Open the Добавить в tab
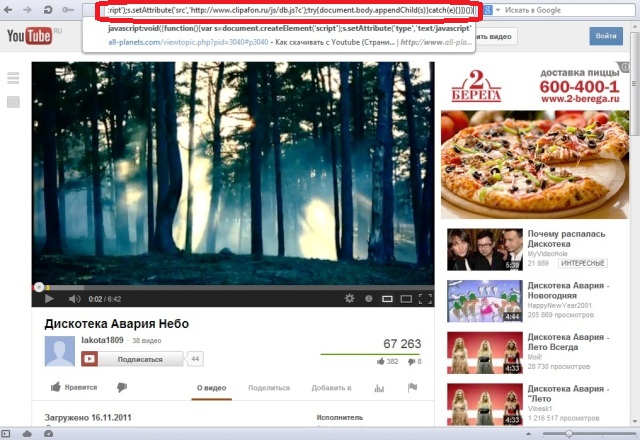The image size is (640, 440). coord(331,388)
